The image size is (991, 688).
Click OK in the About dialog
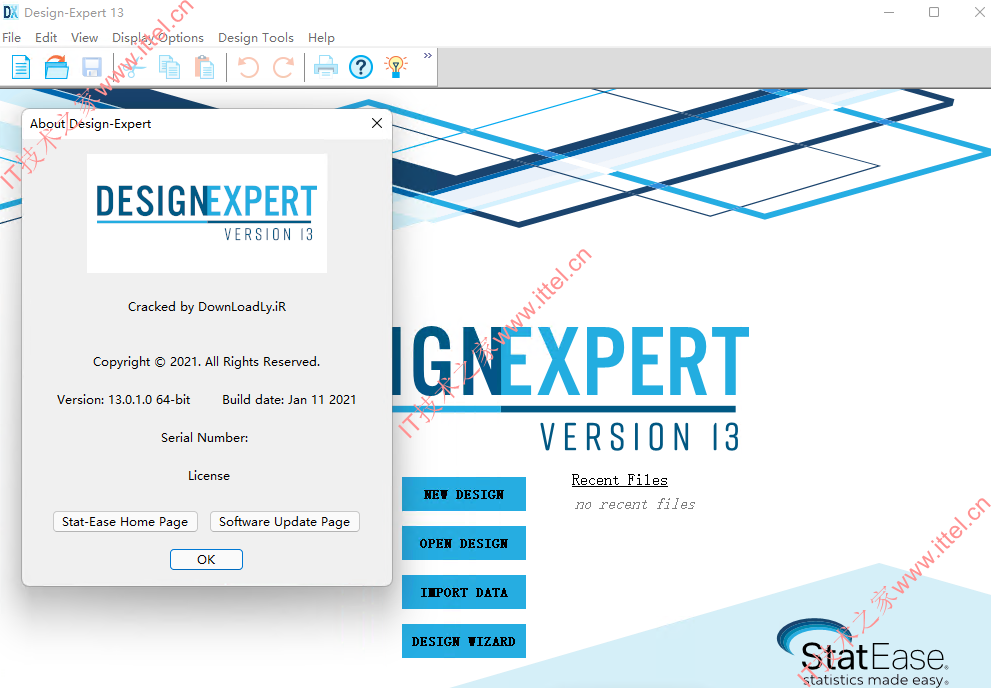pyautogui.click(x=206, y=559)
